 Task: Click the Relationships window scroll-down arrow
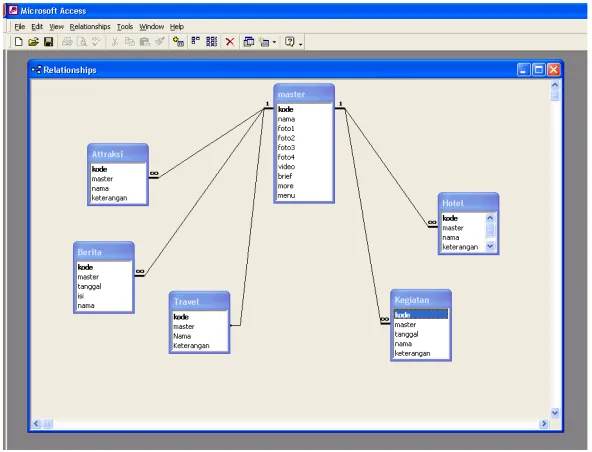[555, 413]
